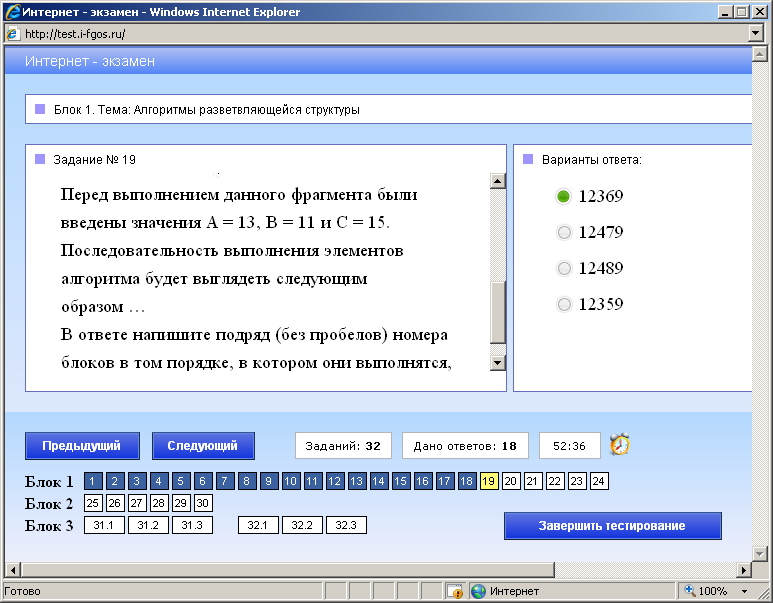Click the Заданий: 32 counter
Image resolution: width=773 pixels, height=603 pixels.
point(343,446)
